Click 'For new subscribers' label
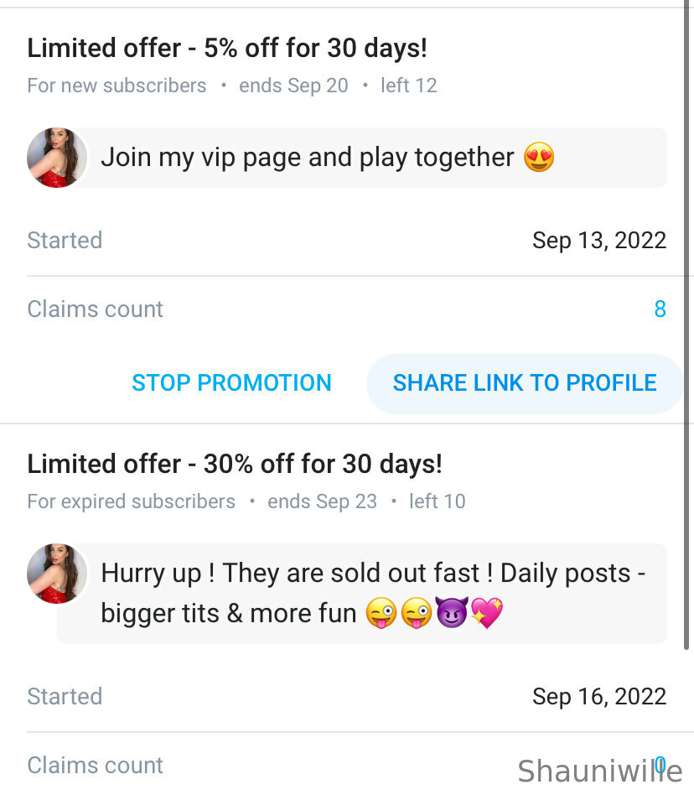The height and width of the screenshot is (800, 694). 116,86
